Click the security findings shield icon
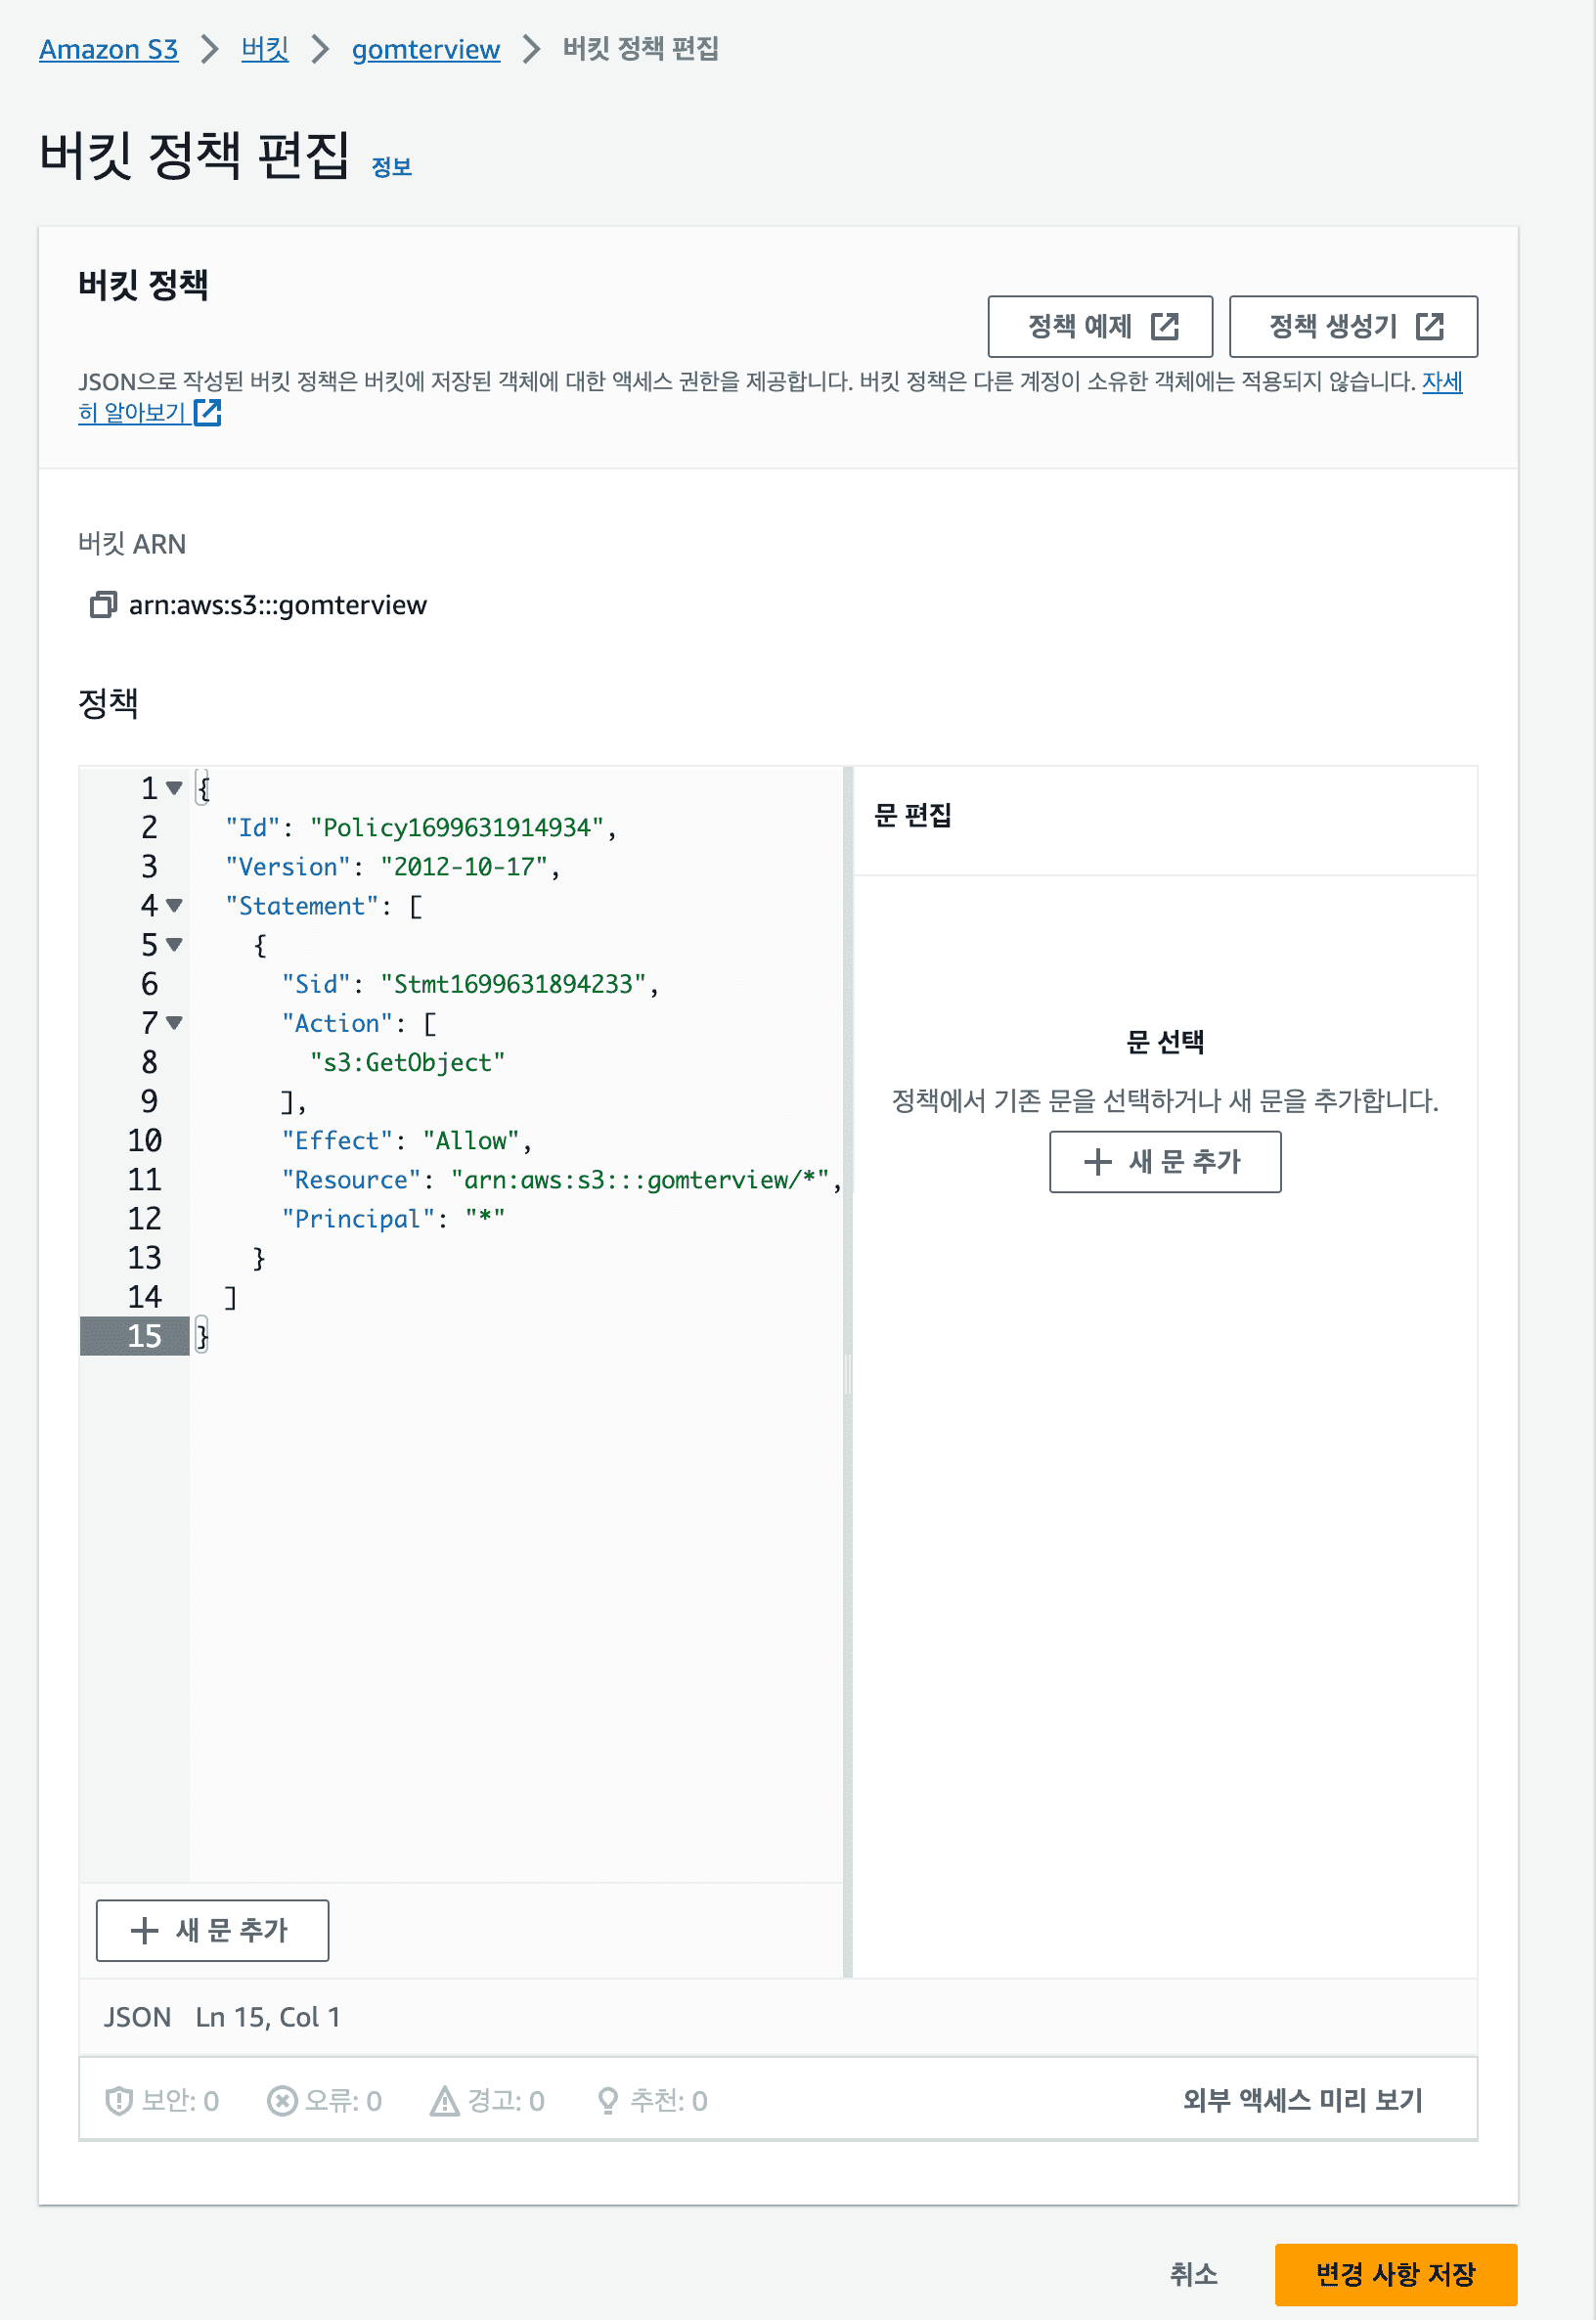The image size is (1596, 2320). click(x=119, y=2101)
